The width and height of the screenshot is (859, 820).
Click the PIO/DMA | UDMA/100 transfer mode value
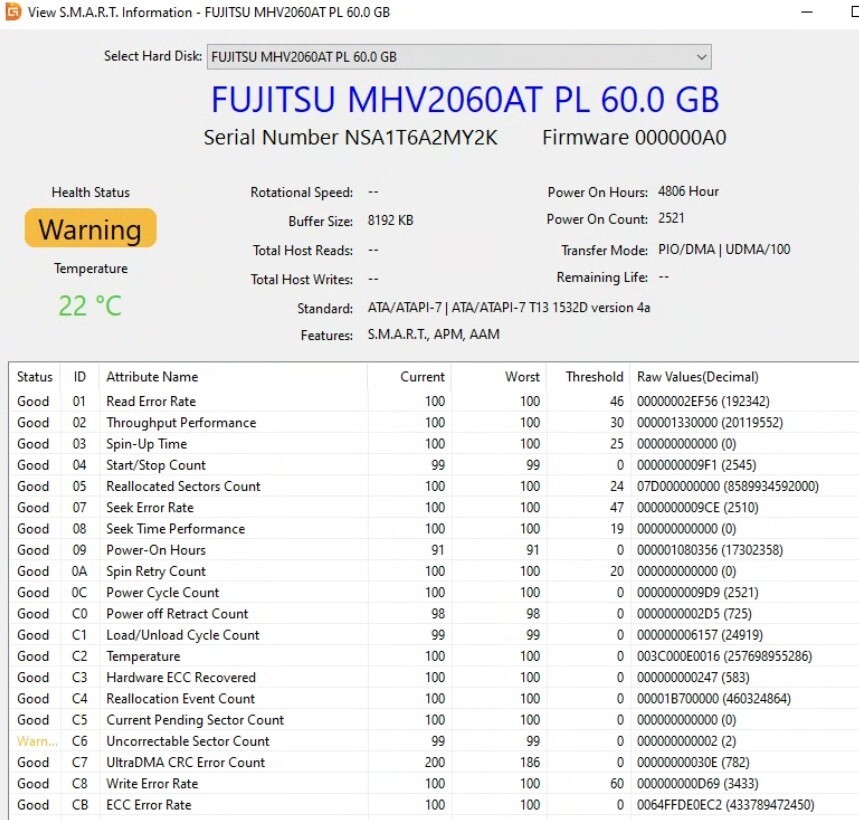724,249
